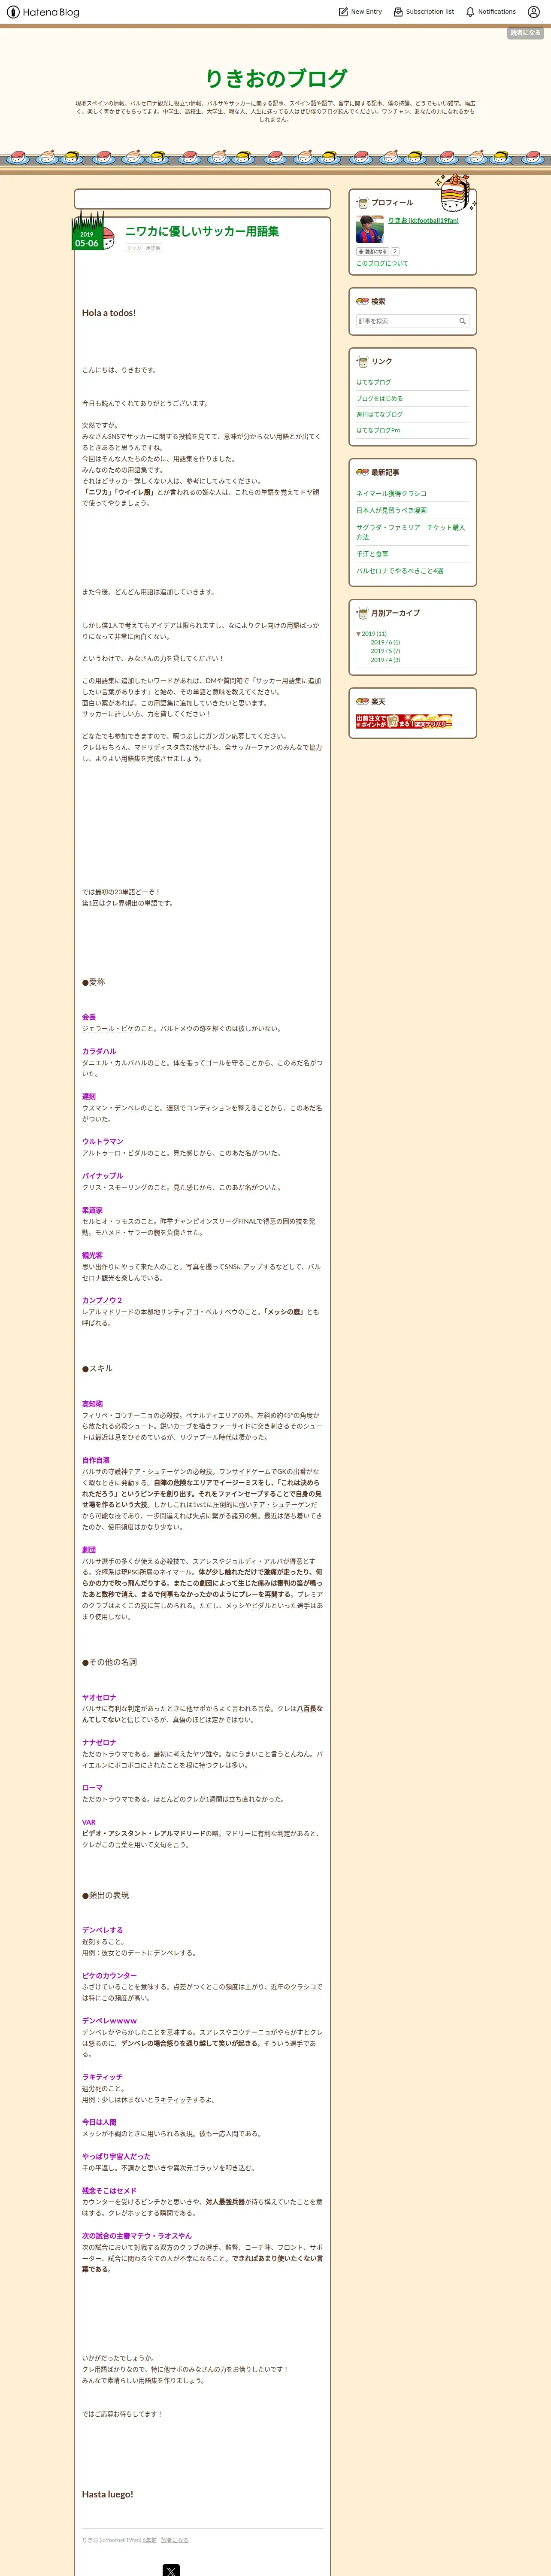Click footer timestamp 6年前
Screen dimensions: 551x2576
click(150, 2540)
